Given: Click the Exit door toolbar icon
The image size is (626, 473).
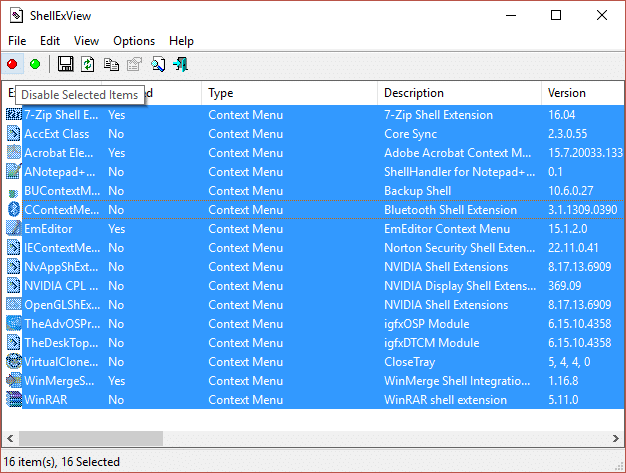Looking at the screenshot, I should [181, 64].
